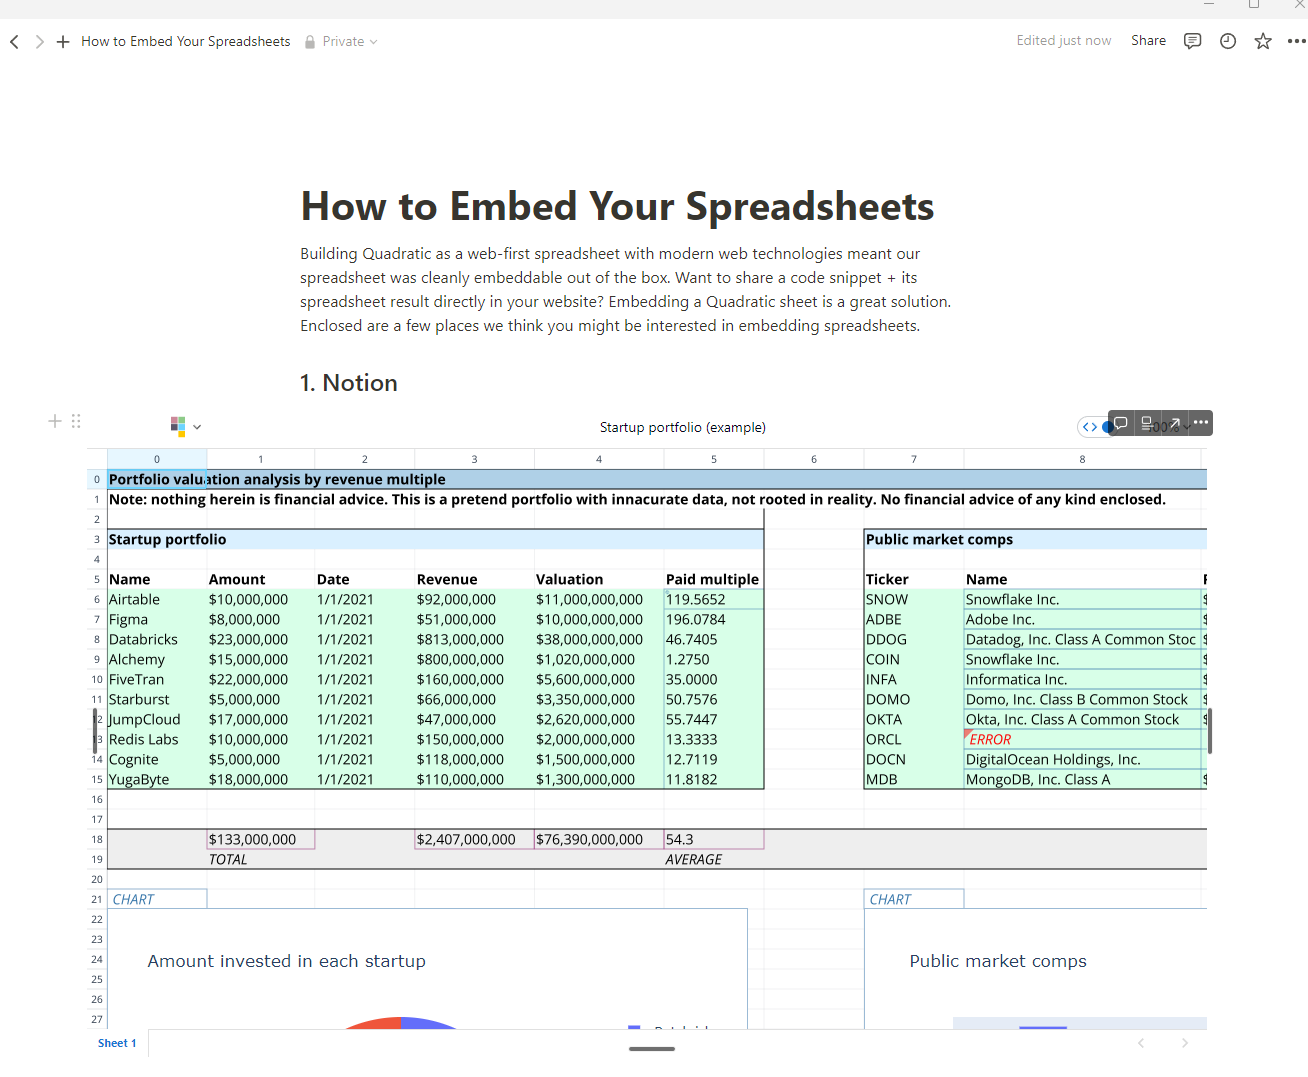Select the Sheet 1 tab

tap(117, 1043)
